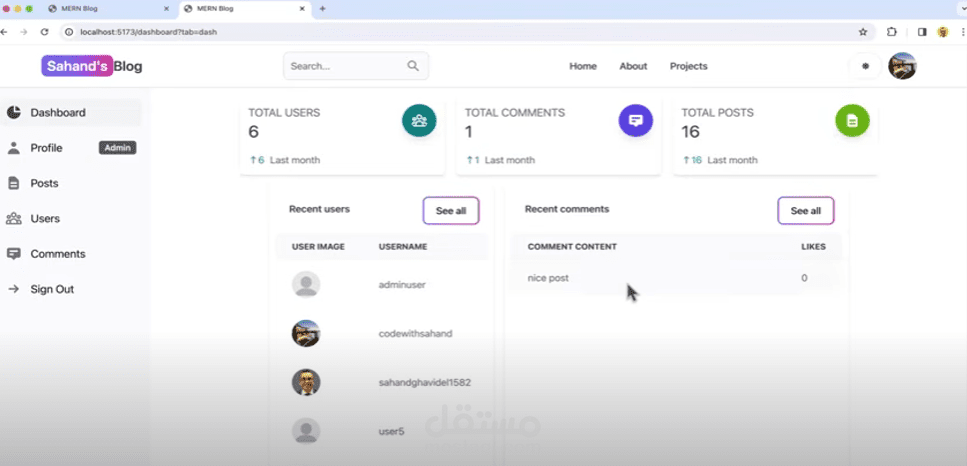Click the USERNAME column header
The height and width of the screenshot is (466, 967).
click(x=403, y=247)
